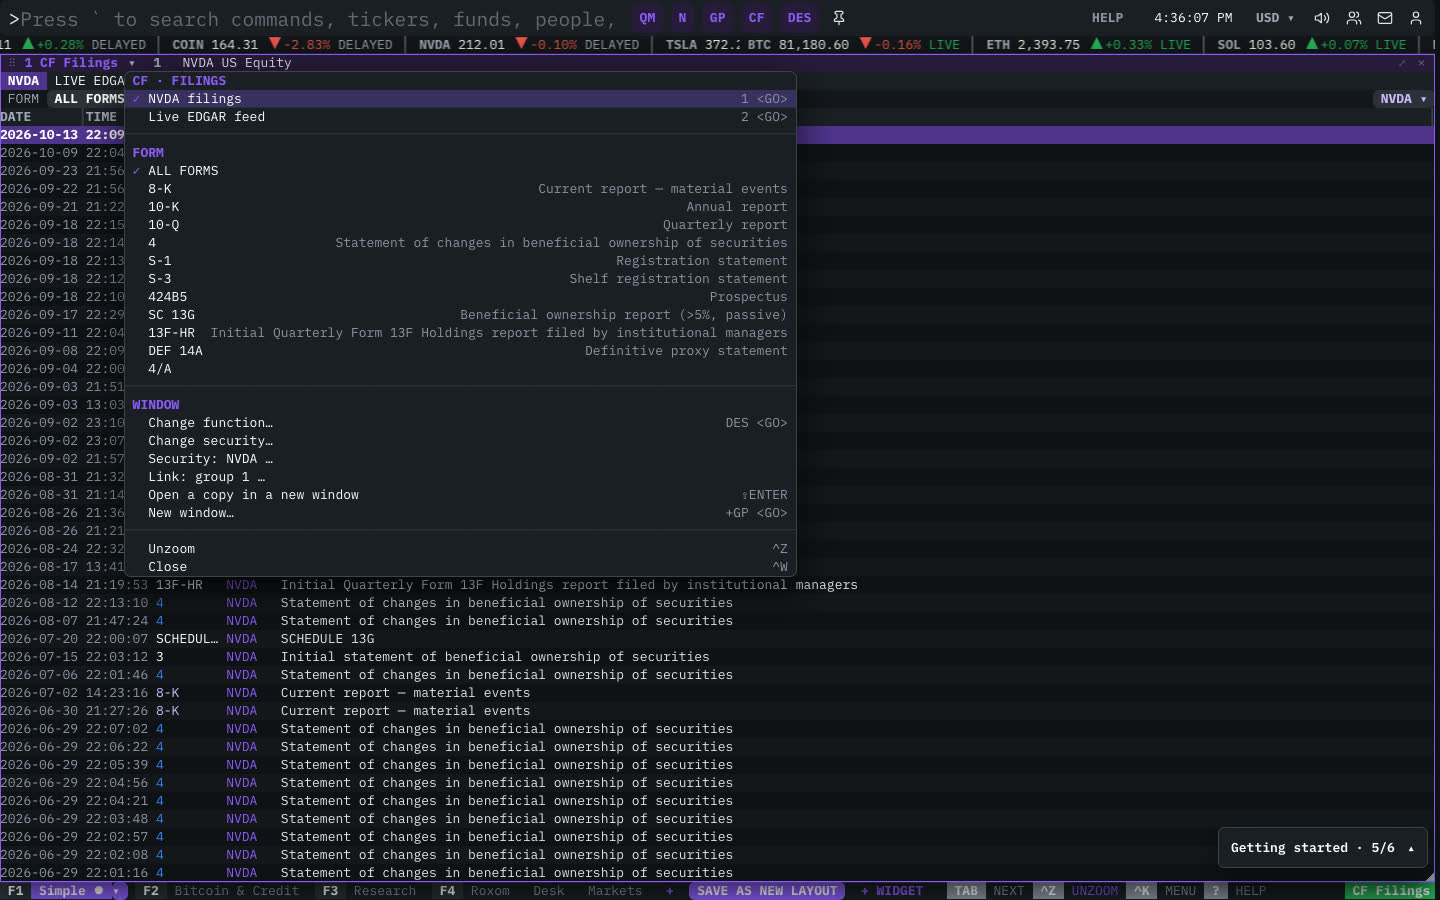Select the checked ALL FORMS filter

(460, 171)
